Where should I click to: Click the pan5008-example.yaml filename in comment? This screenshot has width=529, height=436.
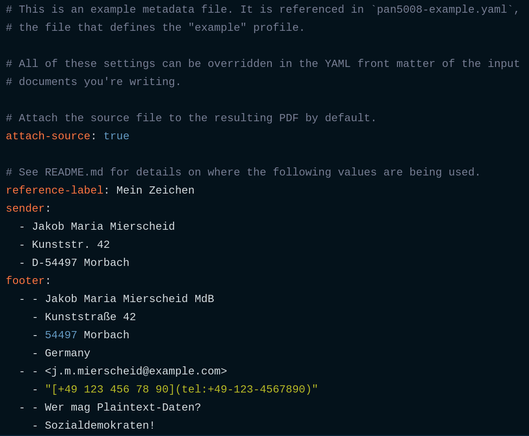click(442, 9)
